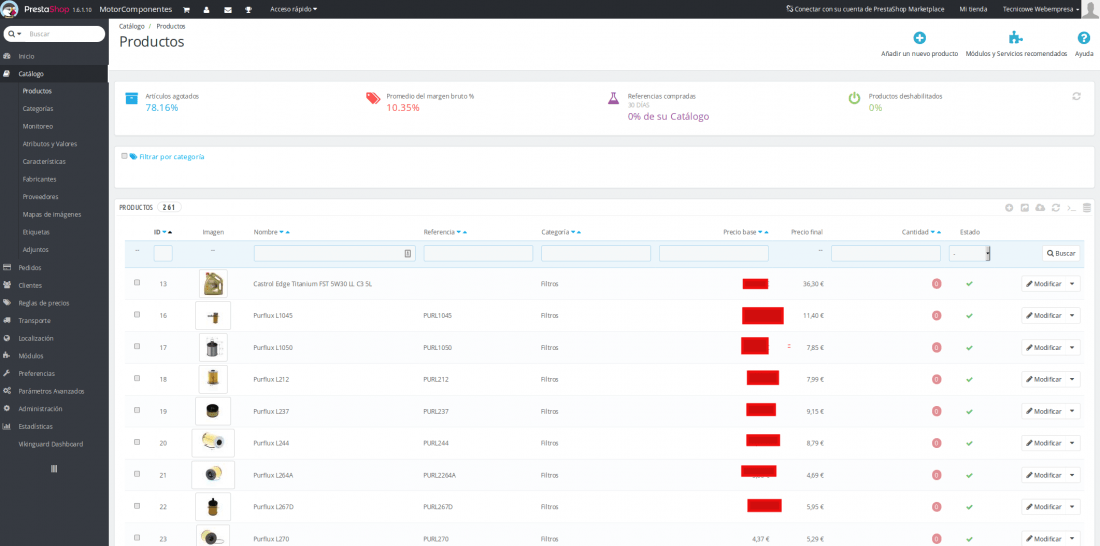Click the Catálogo breadcrumb link
The height and width of the screenshot is (546, 1100).
tap(132, 26)
